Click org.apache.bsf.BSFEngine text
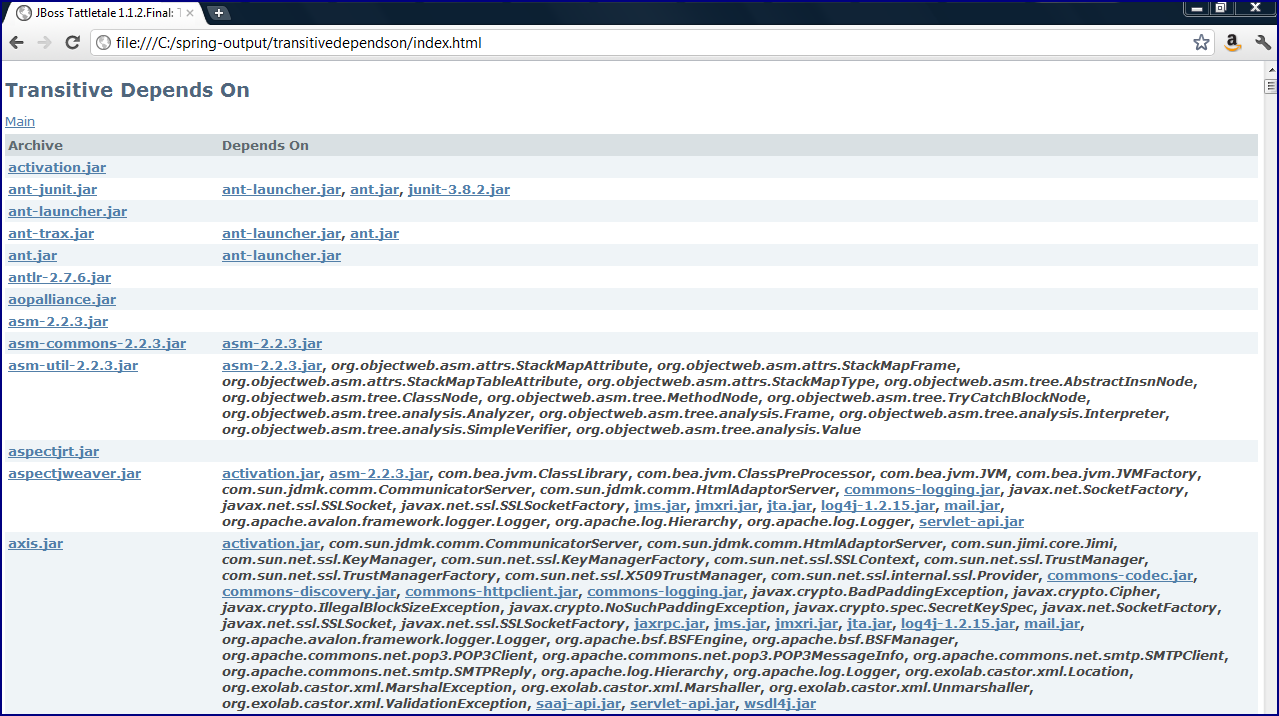The image size is (1279, 716). (x=648, y=639)
